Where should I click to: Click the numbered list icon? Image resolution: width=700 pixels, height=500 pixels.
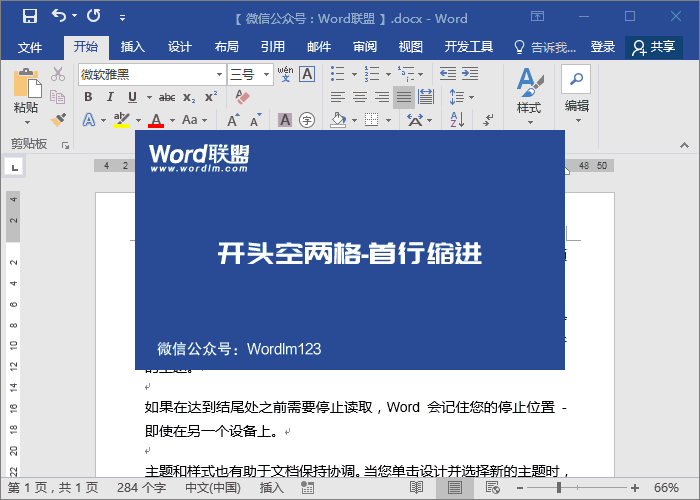[371, 74]
